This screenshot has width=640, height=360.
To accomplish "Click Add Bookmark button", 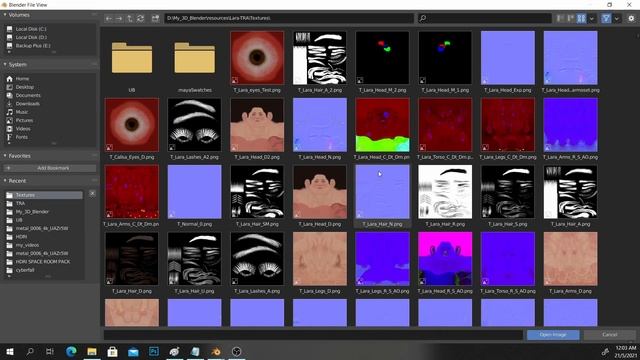I will click(50, 168).
